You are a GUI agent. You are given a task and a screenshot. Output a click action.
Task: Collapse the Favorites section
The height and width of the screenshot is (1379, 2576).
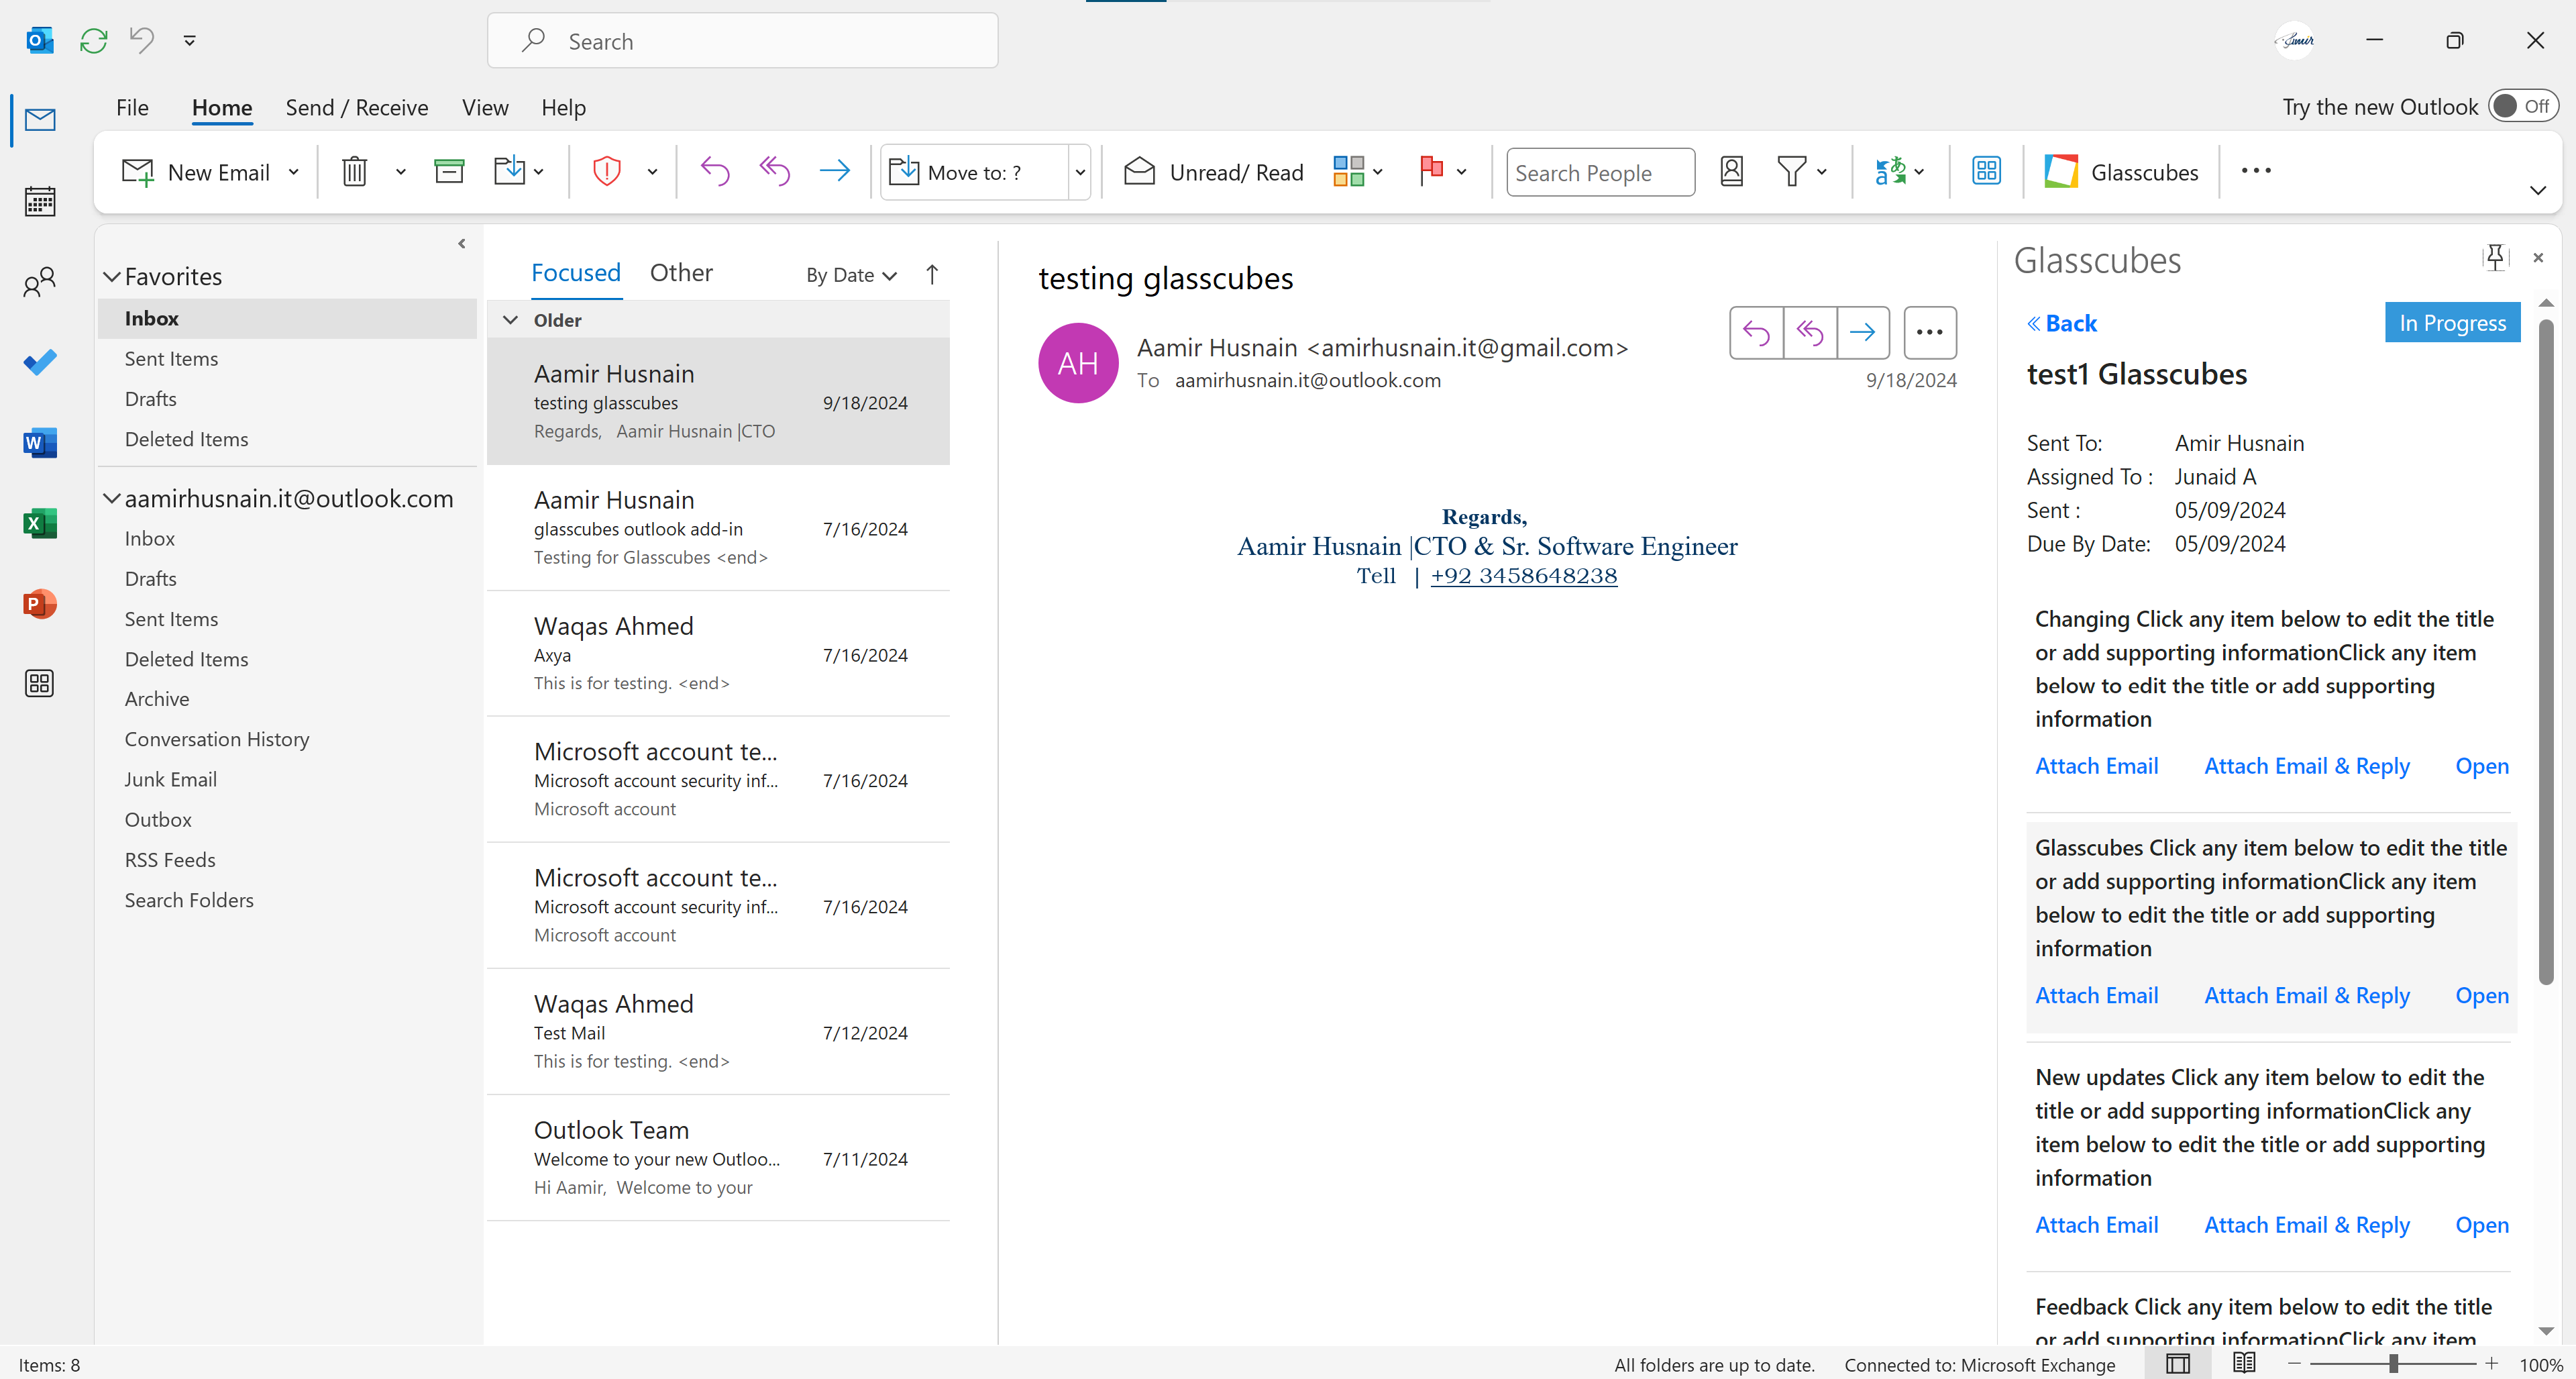pyautogui.click(x=112, y=276)
